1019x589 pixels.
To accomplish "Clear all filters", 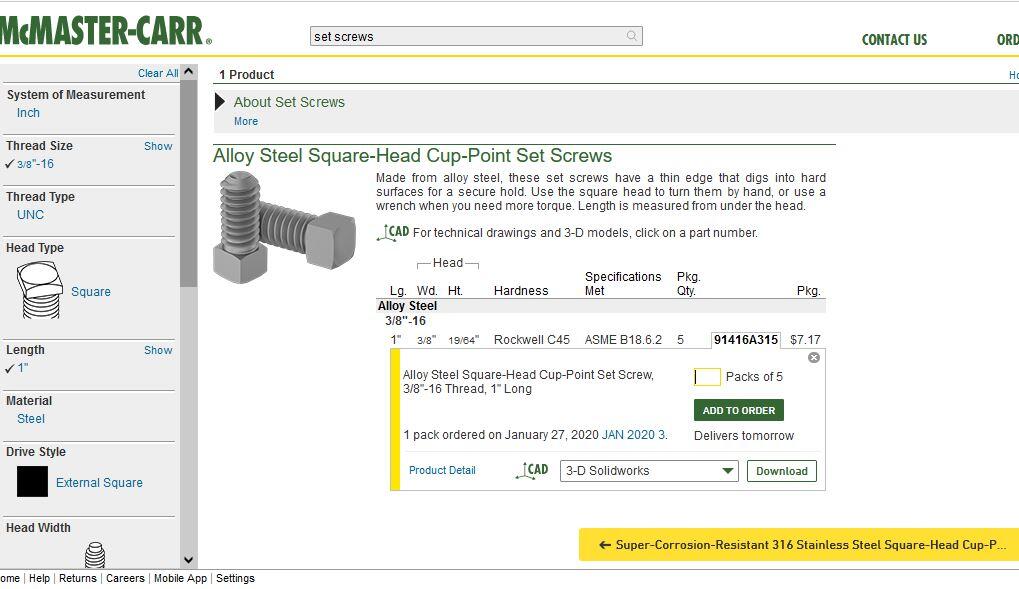I will pyautogui.click(x=158, y=73).
